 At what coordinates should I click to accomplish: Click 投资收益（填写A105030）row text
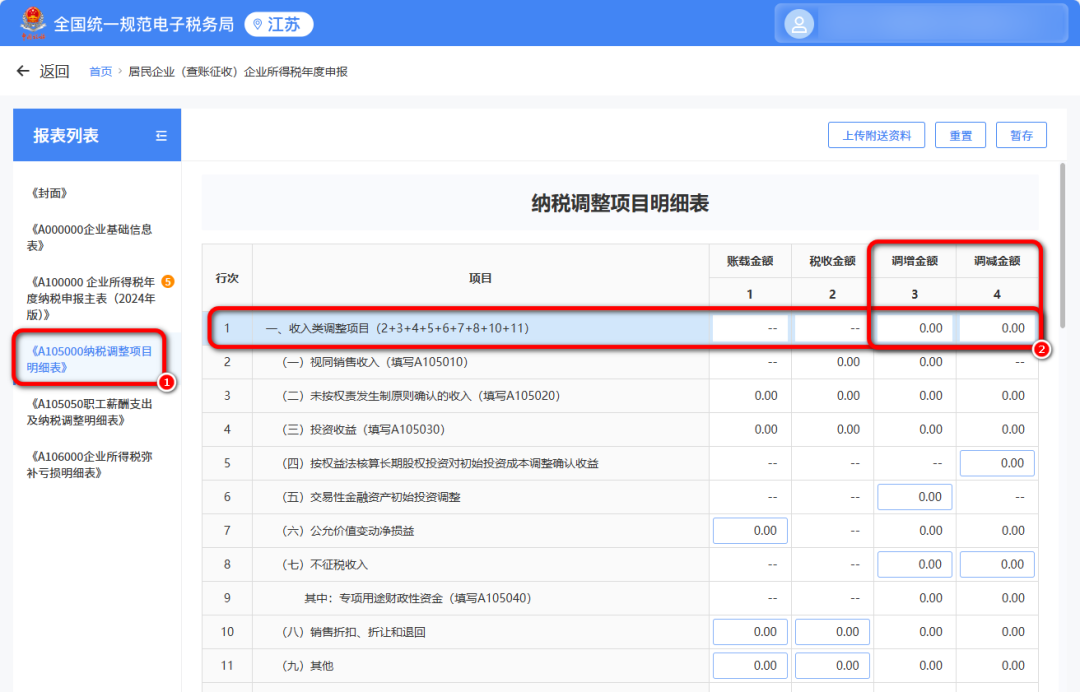pyautogui.click(x=364, y=430)
